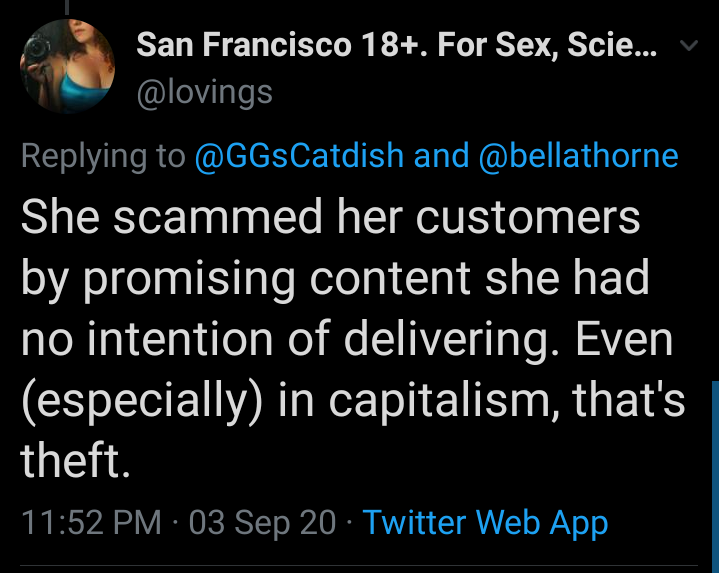Click the "She scammed her customers" line

(331, 217)
